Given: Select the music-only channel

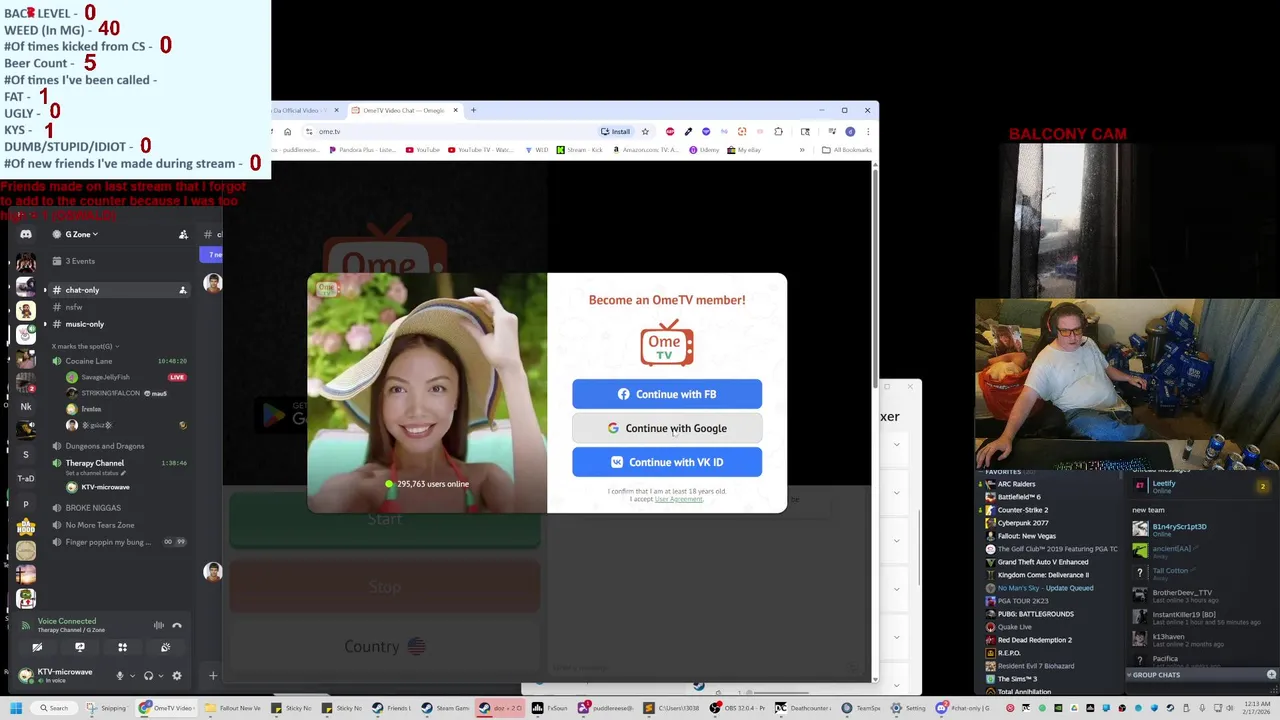Looking at the screenshot, I should [x=118, y=324].
